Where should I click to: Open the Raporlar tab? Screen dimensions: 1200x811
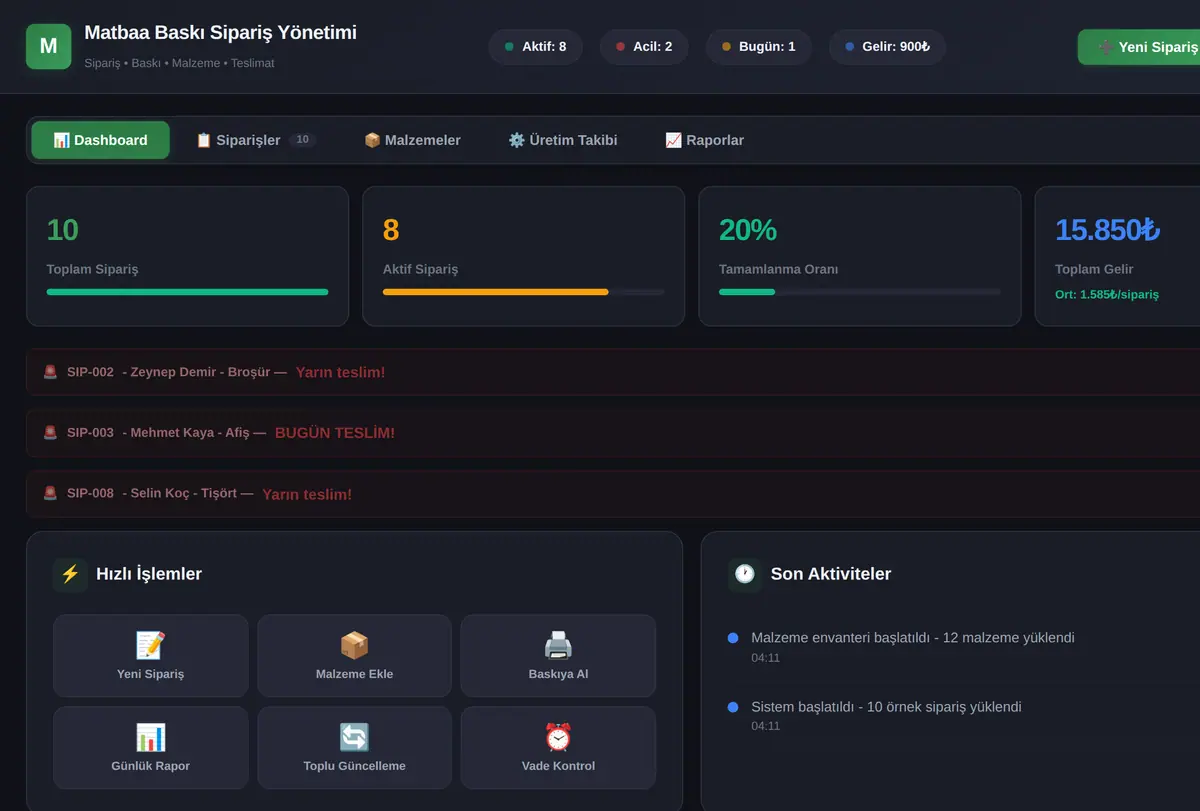coord(704,140)
